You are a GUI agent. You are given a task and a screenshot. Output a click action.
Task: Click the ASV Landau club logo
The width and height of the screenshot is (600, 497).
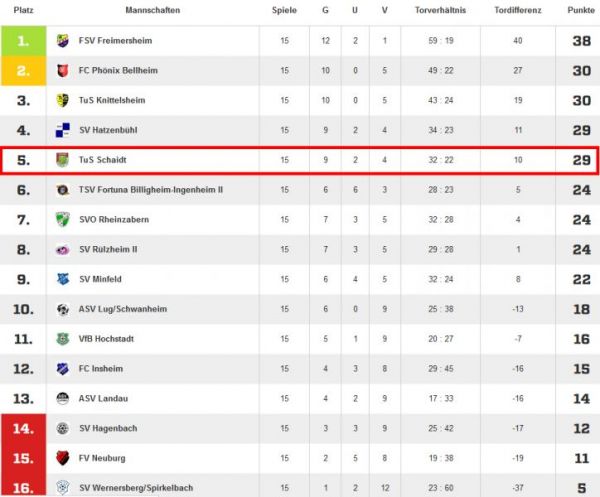pyautogui.click(x=63, y=398)
